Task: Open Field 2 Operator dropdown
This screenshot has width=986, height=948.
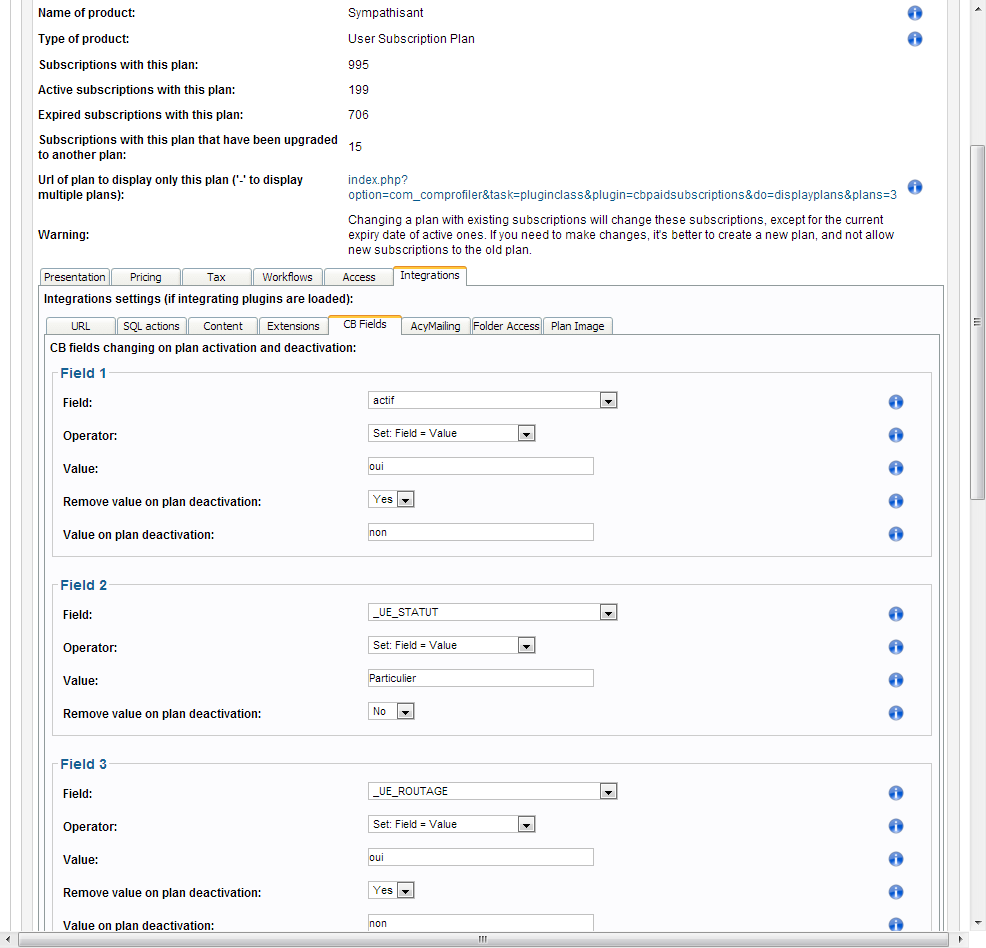Action: [451, 645]
